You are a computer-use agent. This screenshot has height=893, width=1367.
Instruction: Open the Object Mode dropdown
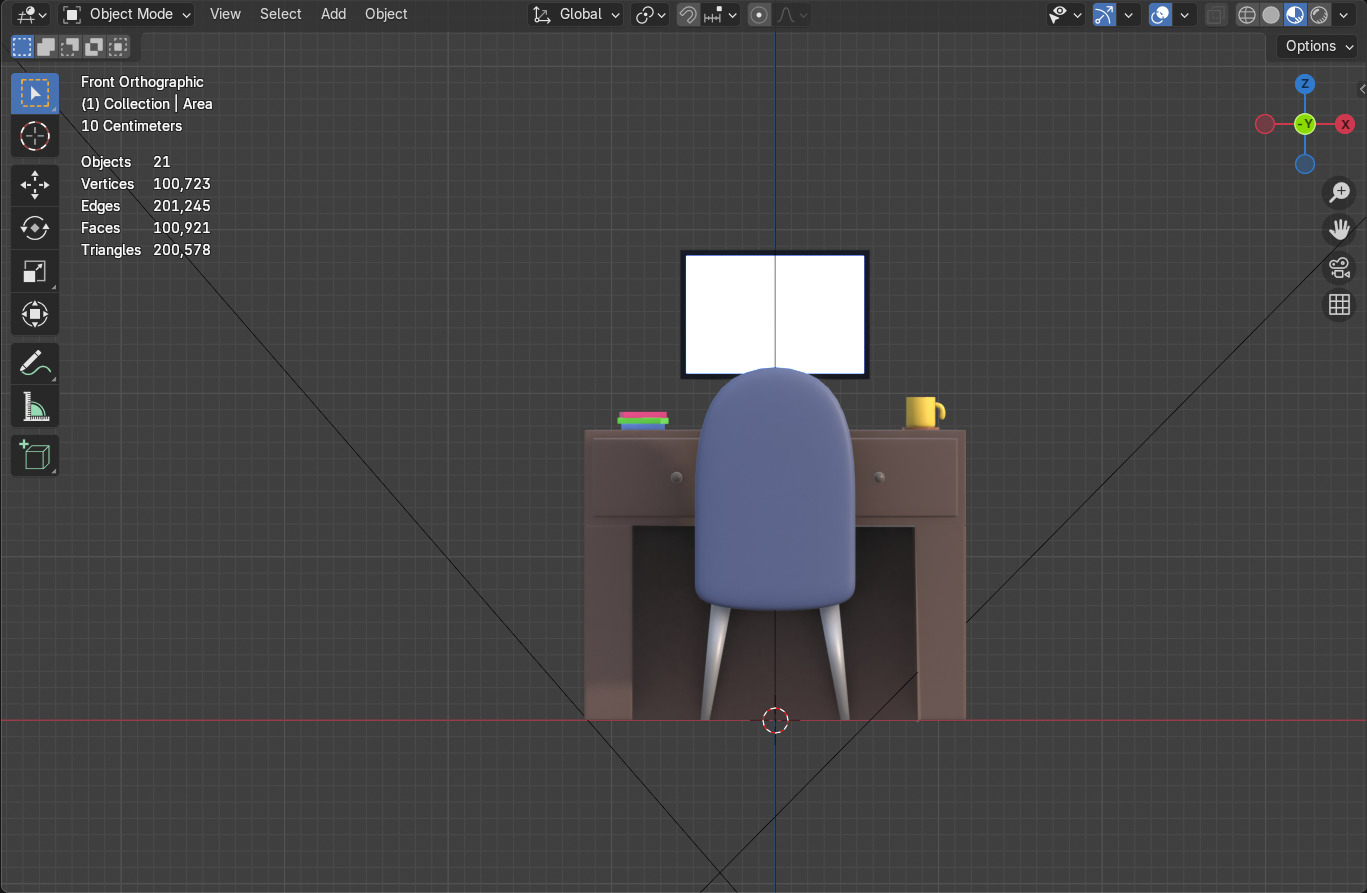point(126,15)
